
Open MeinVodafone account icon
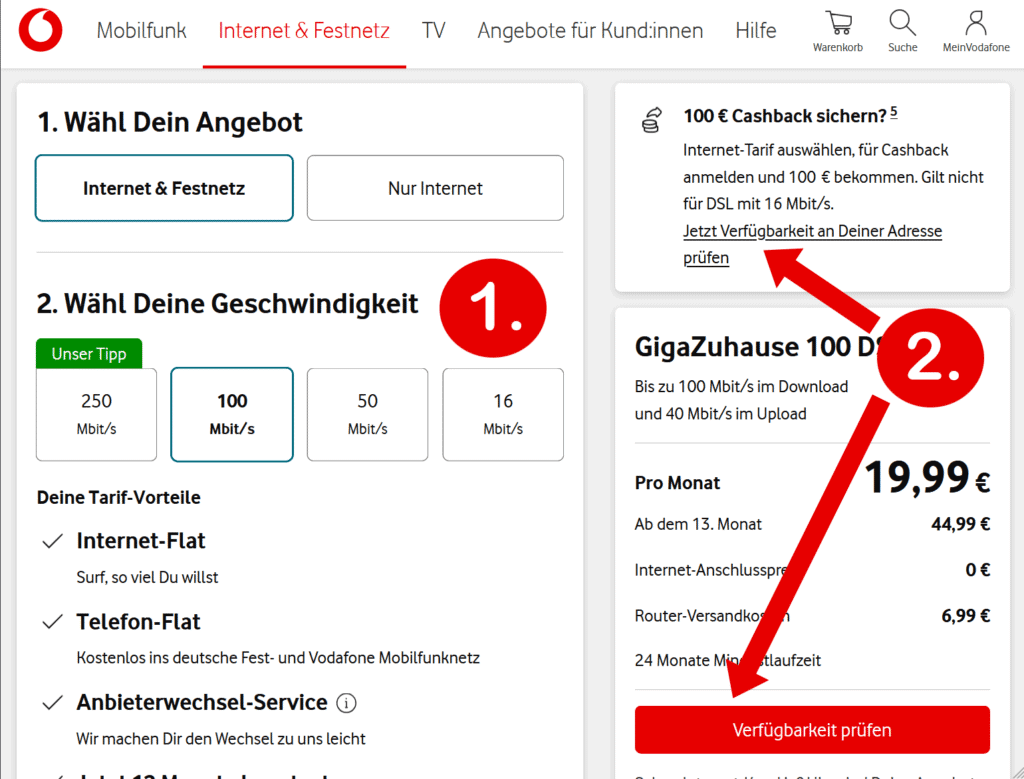click(975, 24)
